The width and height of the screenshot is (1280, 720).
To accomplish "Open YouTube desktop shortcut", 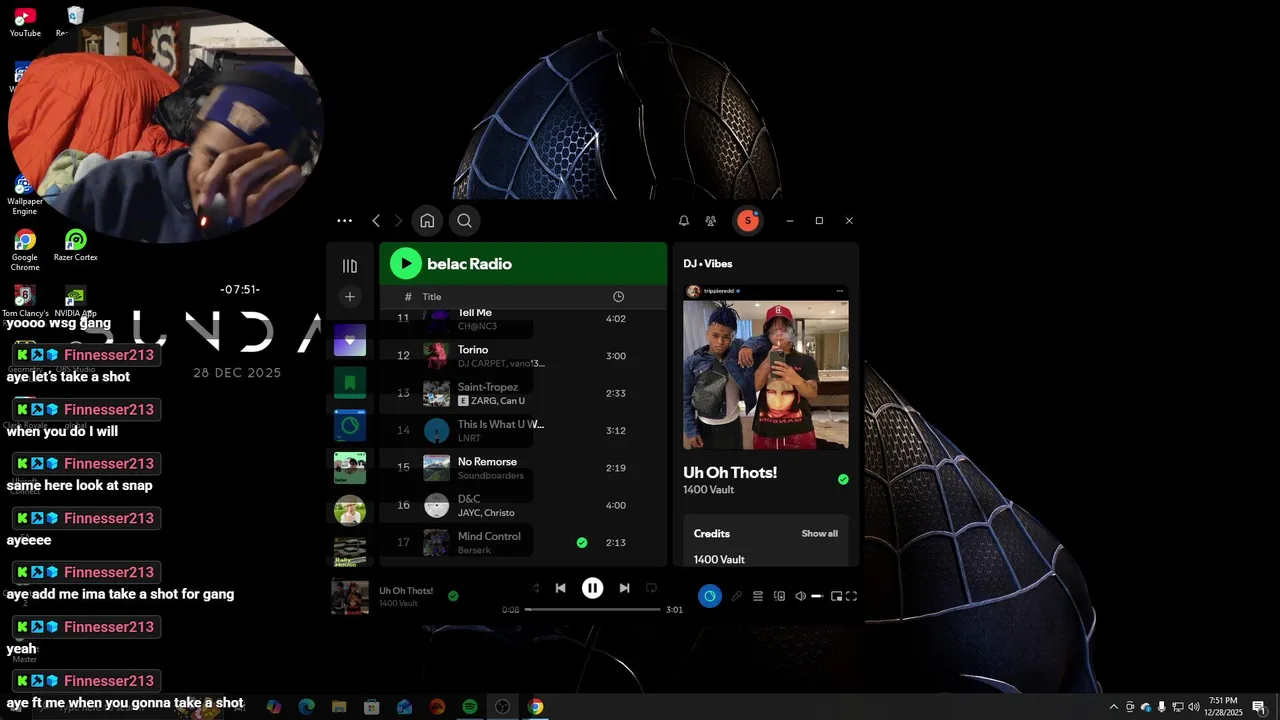I will (25, 22).
